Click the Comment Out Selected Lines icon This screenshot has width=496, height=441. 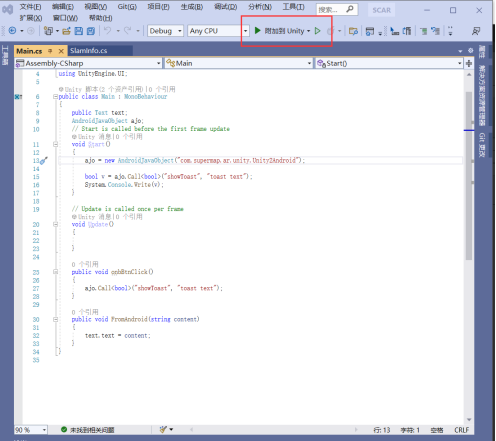tap(424, 31)
